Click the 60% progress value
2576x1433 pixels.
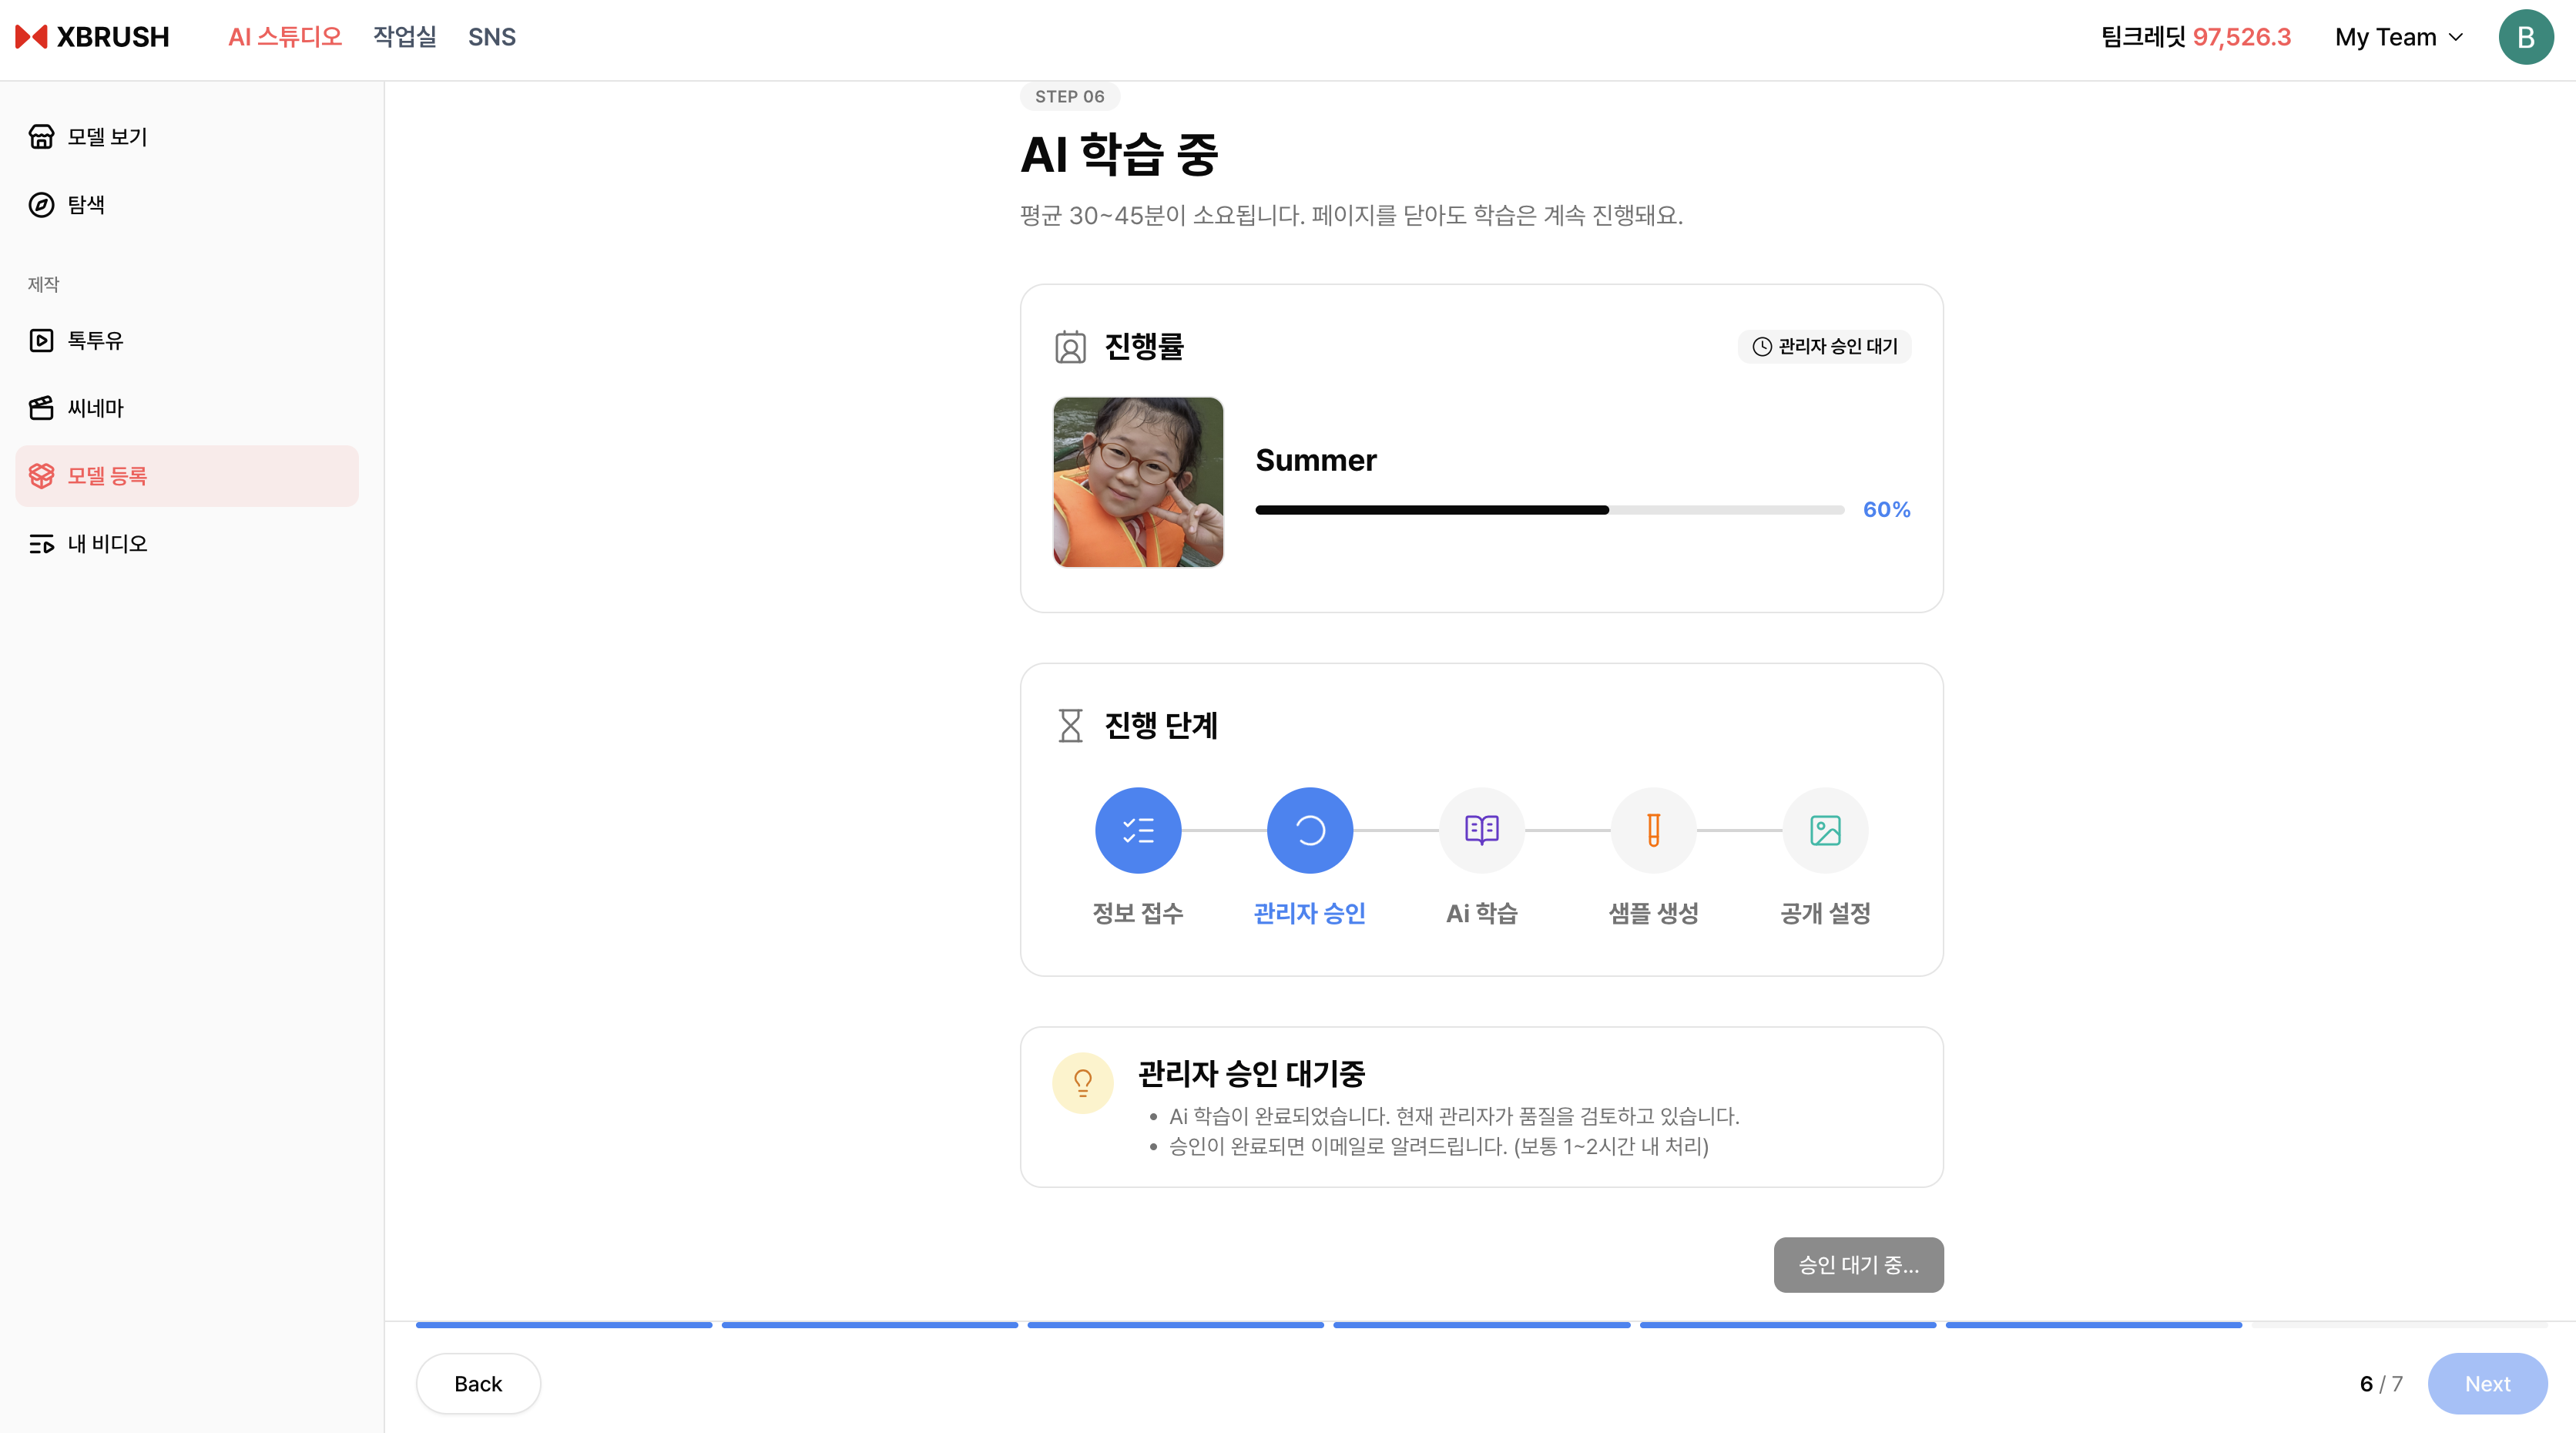pos(1886,509)
